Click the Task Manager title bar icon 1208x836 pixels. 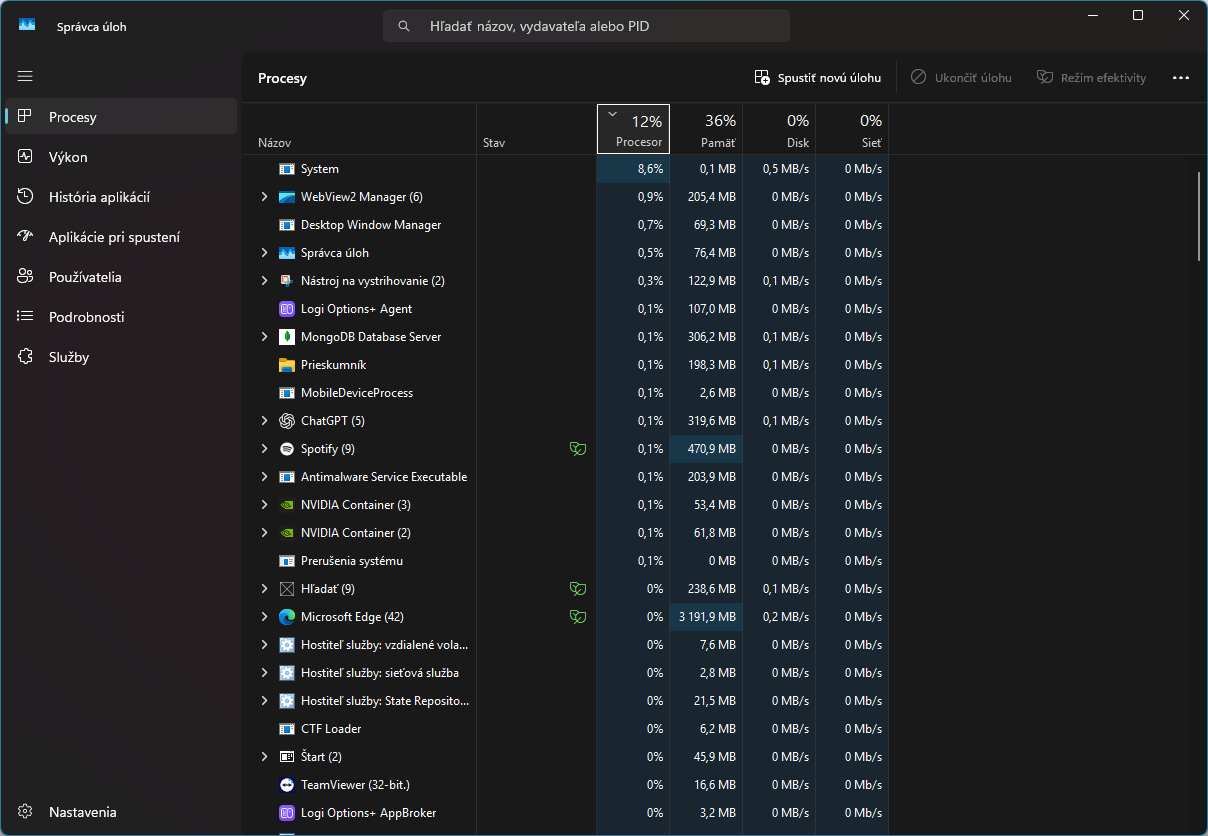(27, 26)
